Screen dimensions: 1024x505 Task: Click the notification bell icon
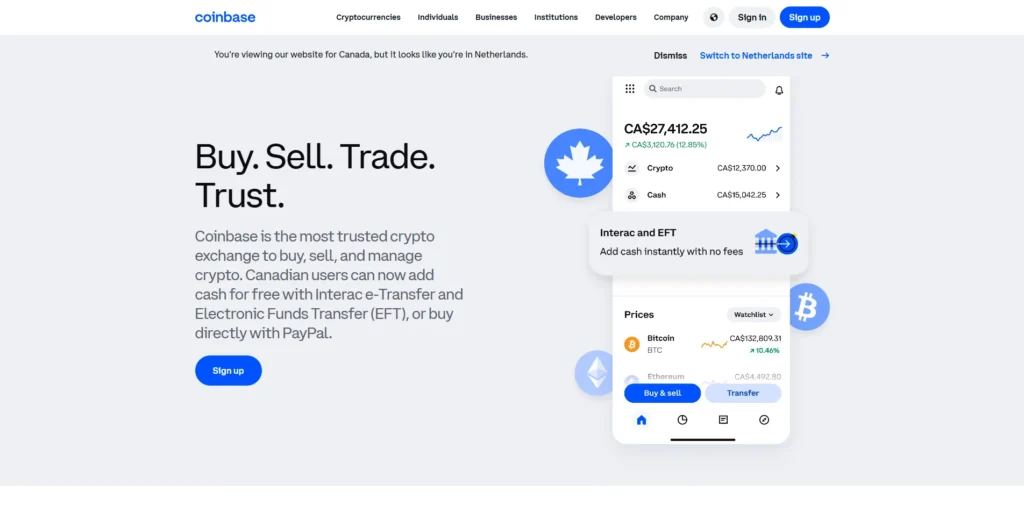pos(778,90)
